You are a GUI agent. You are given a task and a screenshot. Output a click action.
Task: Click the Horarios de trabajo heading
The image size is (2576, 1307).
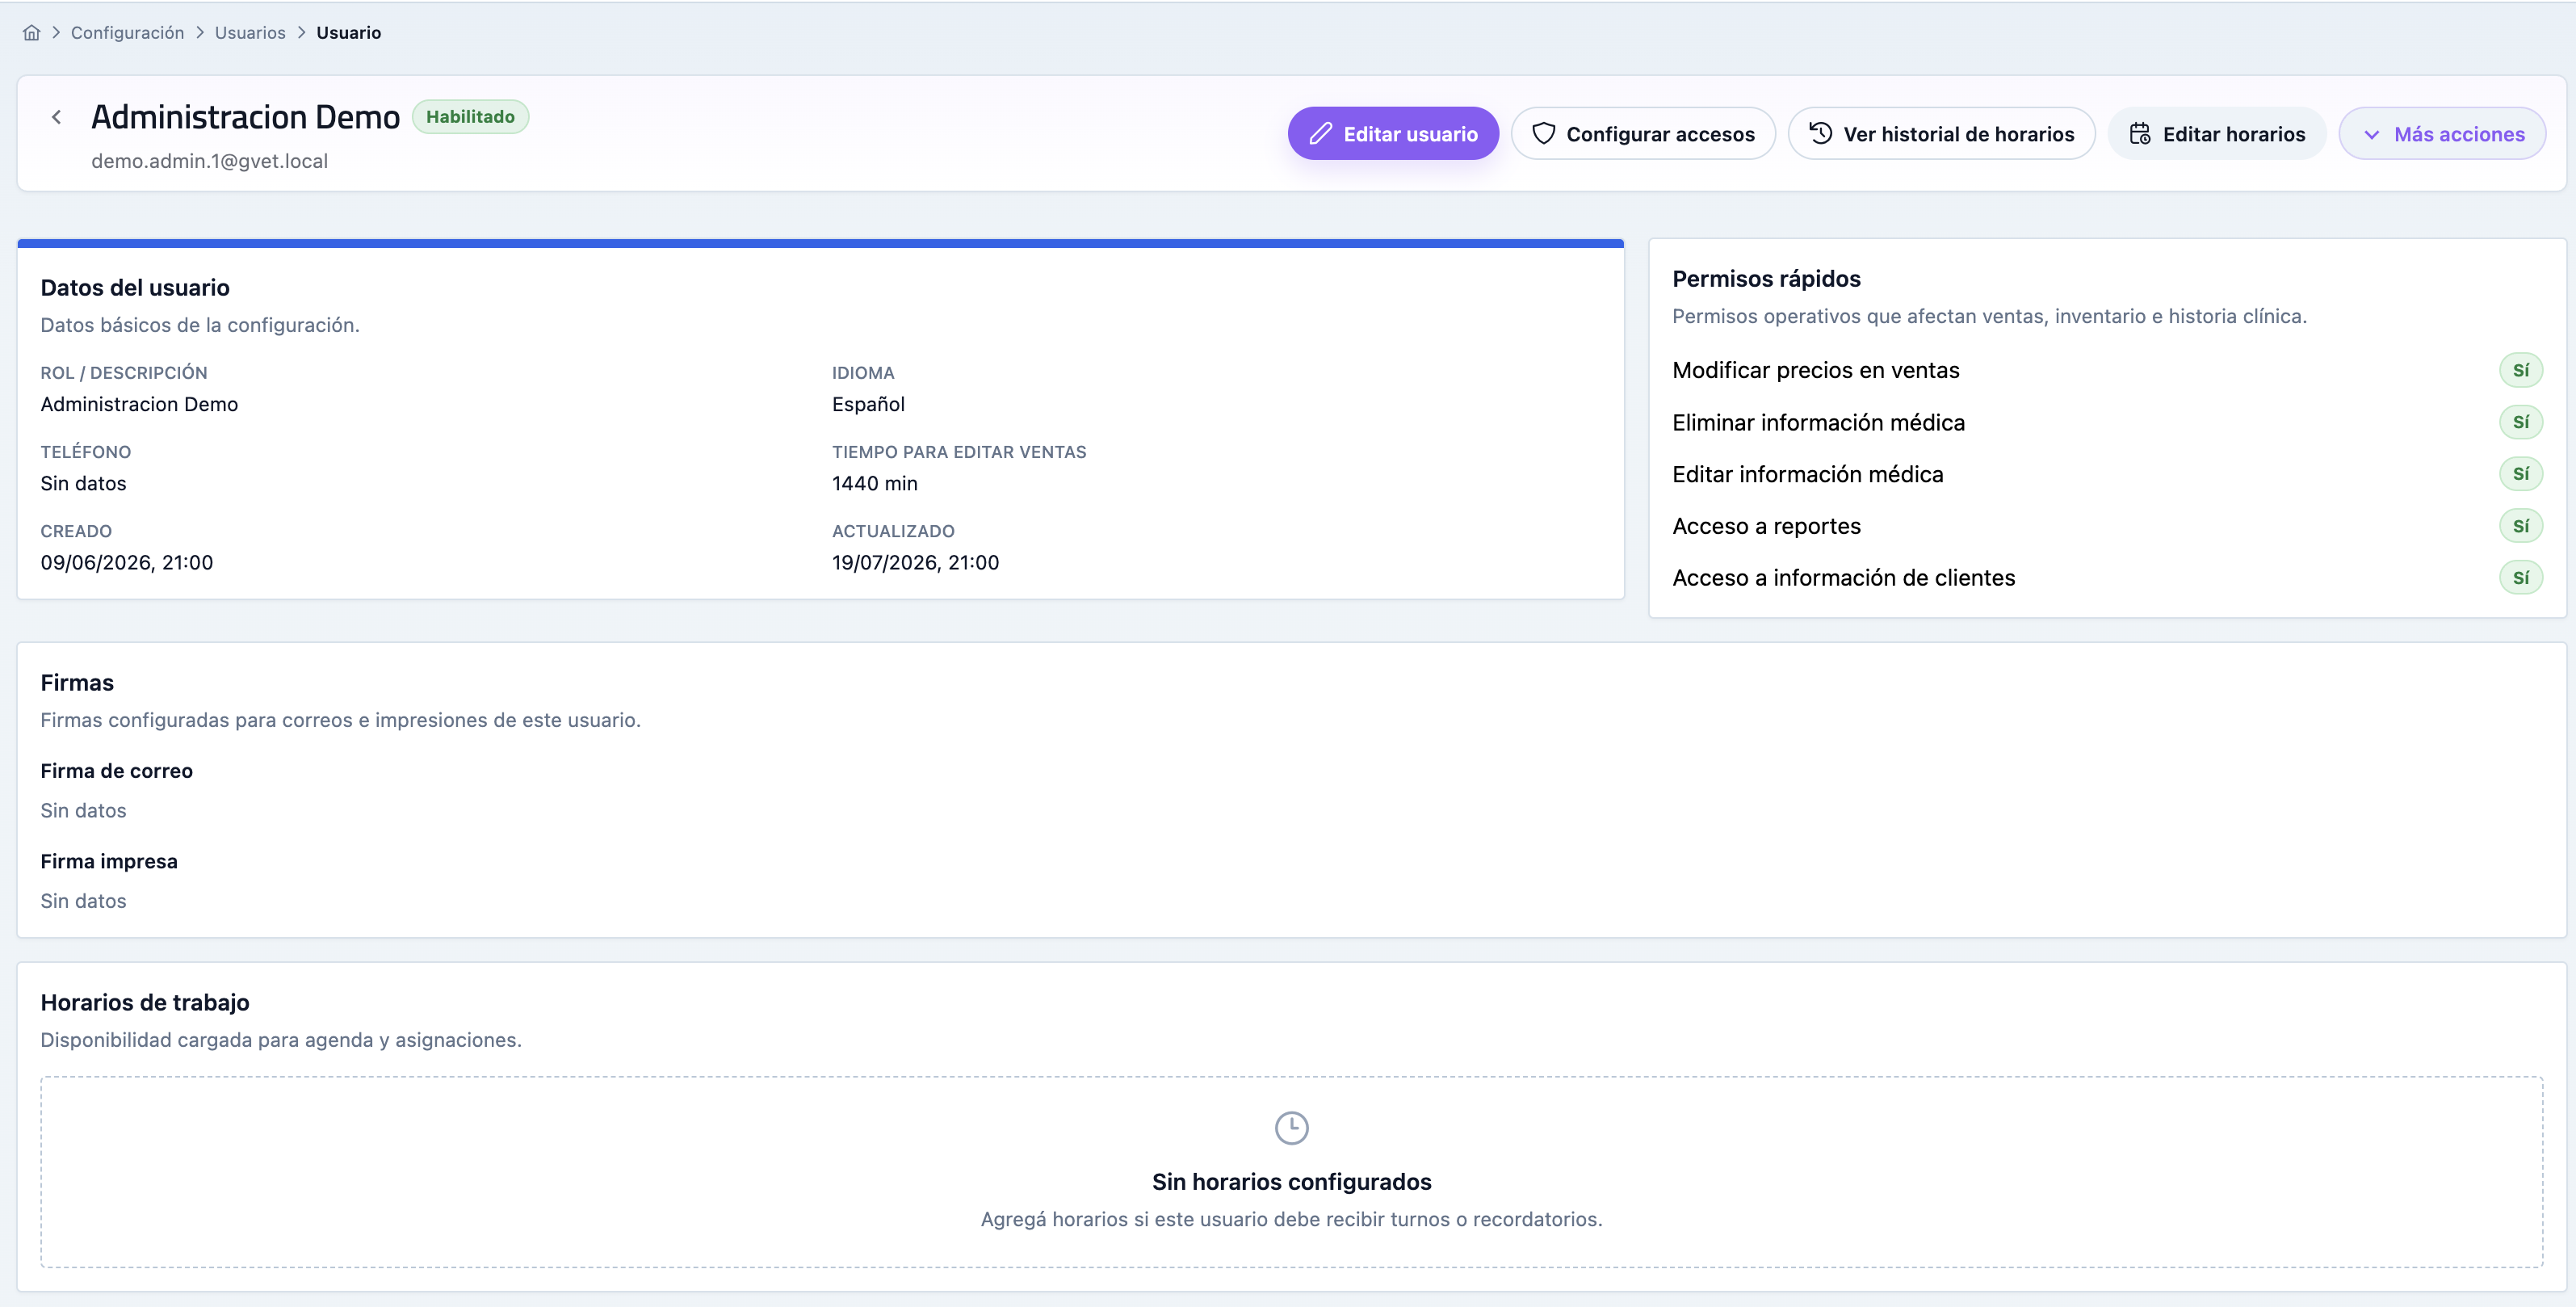click(145, 1003)
